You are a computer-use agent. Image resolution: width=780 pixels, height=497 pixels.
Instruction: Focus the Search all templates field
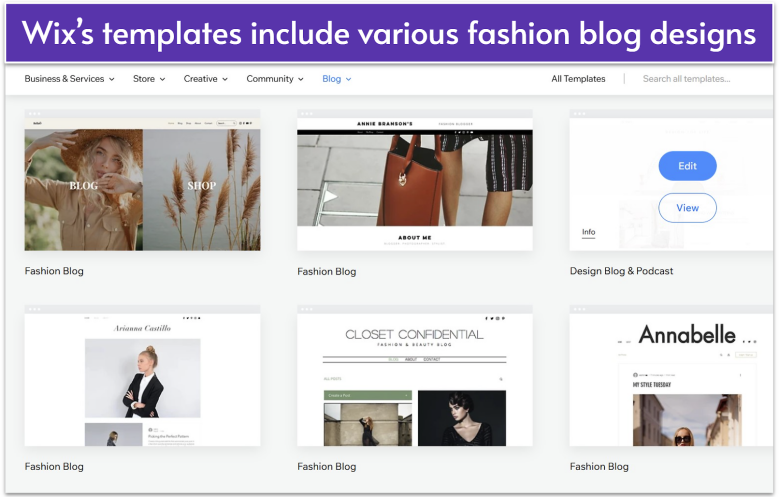pos(686,79)
